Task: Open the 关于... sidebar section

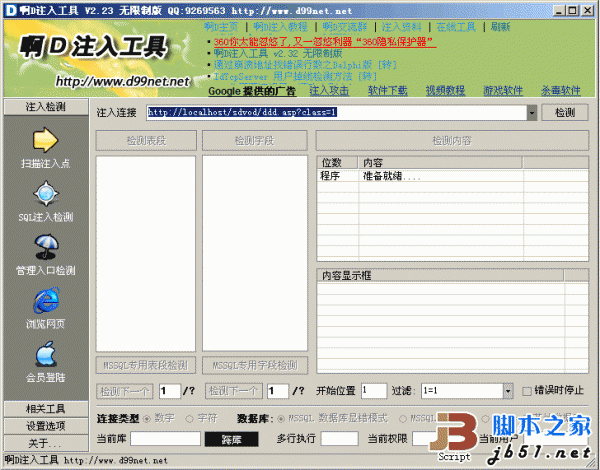Action: pos(46,443)
